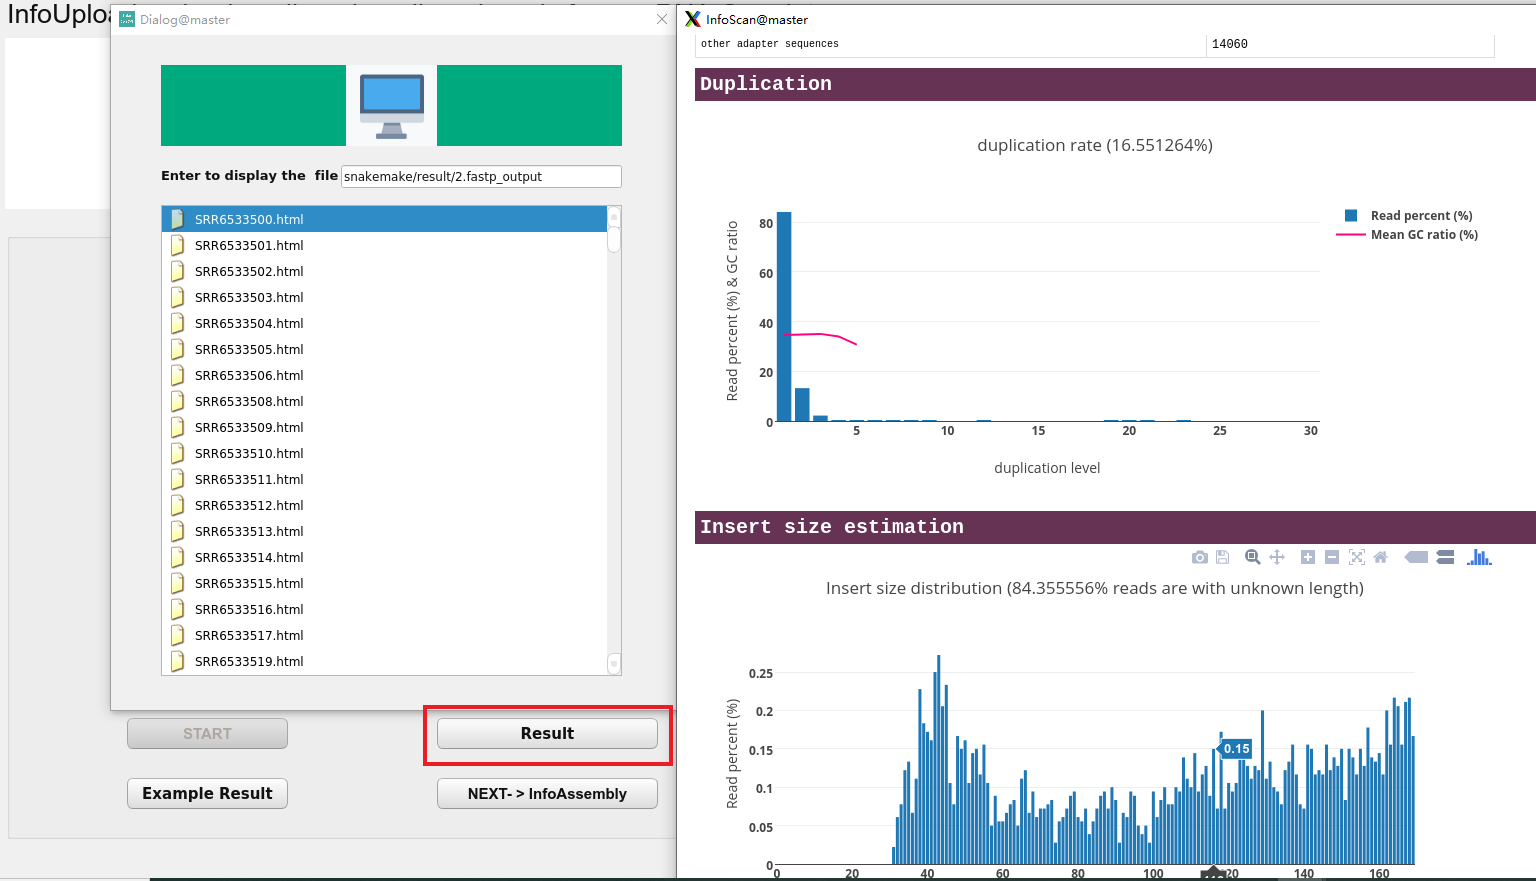Toggle Mean GC ratio (%) legend entry
This screenshot has height=881, width=1536.
tap(1408, 235)
